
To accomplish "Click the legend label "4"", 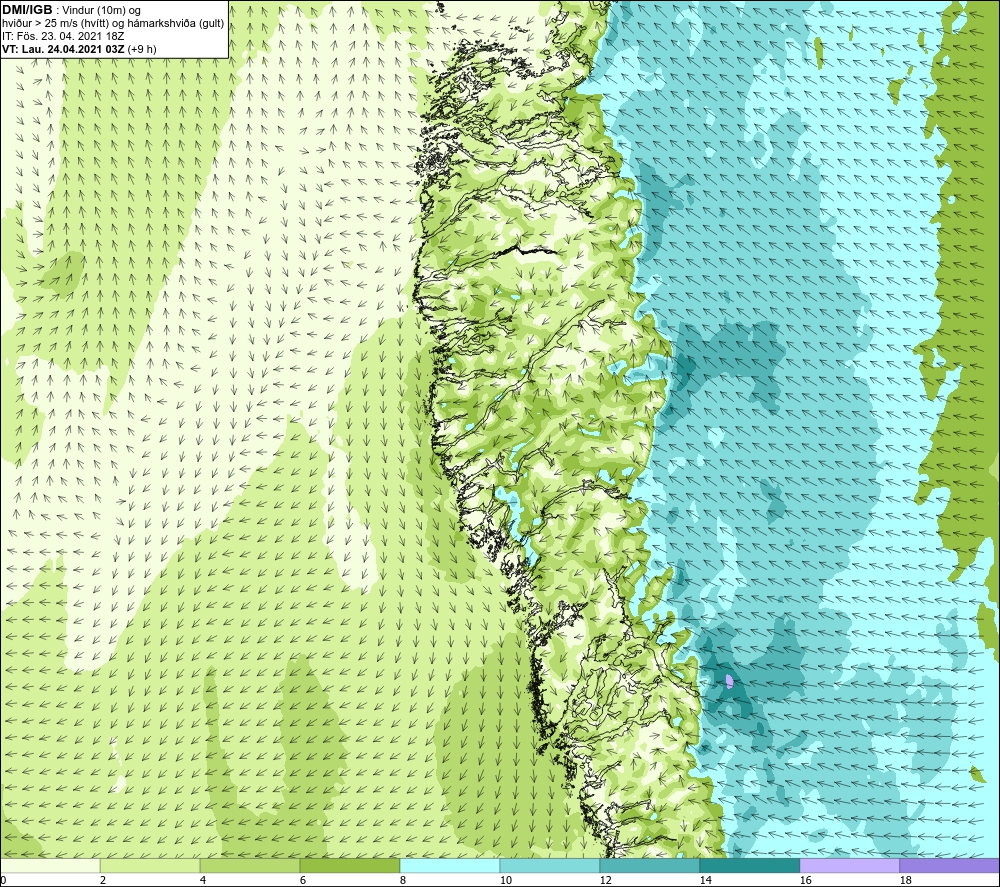I will click(x=203, y=881).
